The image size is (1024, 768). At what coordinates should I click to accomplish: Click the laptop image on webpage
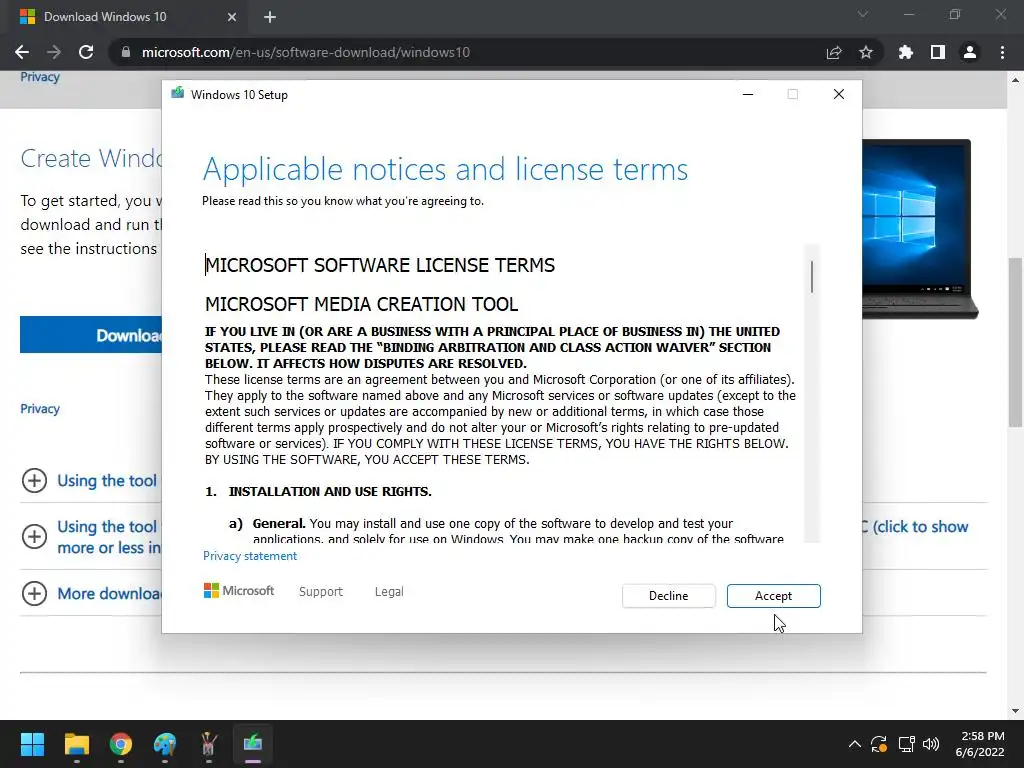(920, 229)
